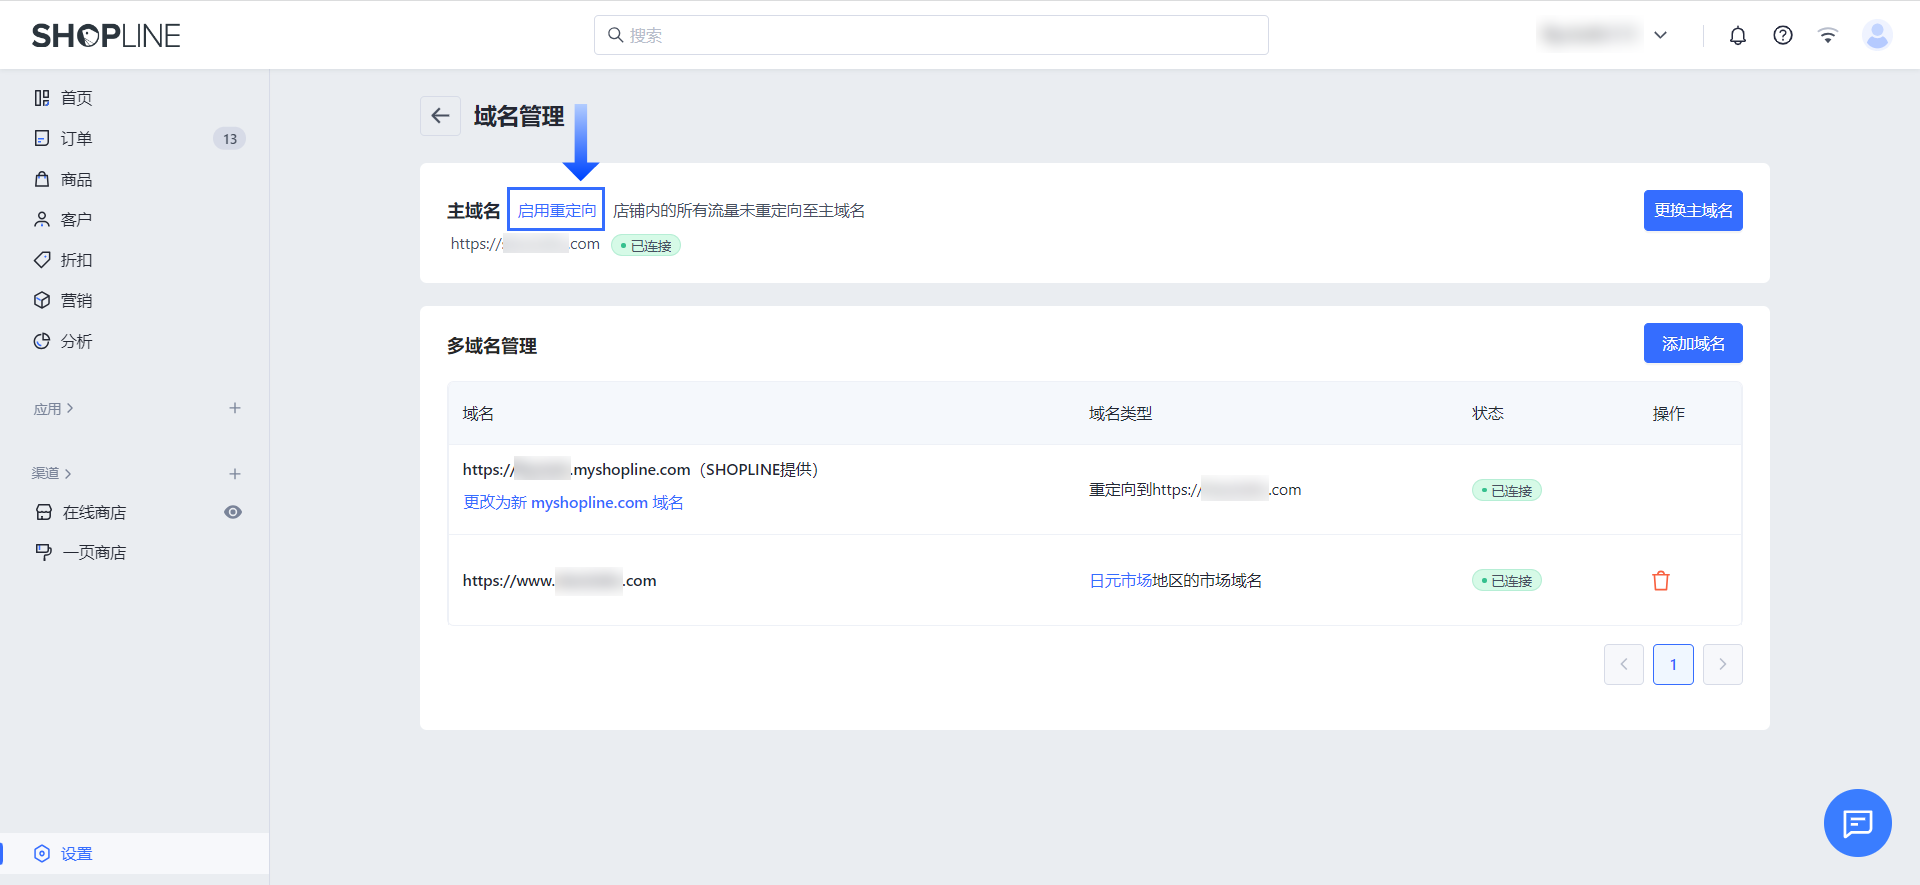Click the 启用重定向 link

556,211
